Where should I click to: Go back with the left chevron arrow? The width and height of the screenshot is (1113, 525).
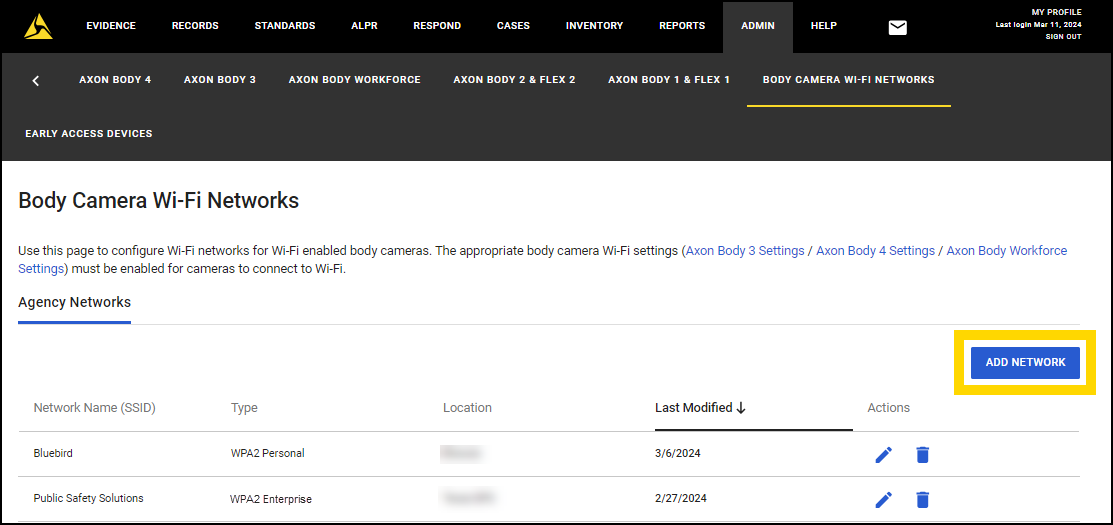[x=36, y=80]
